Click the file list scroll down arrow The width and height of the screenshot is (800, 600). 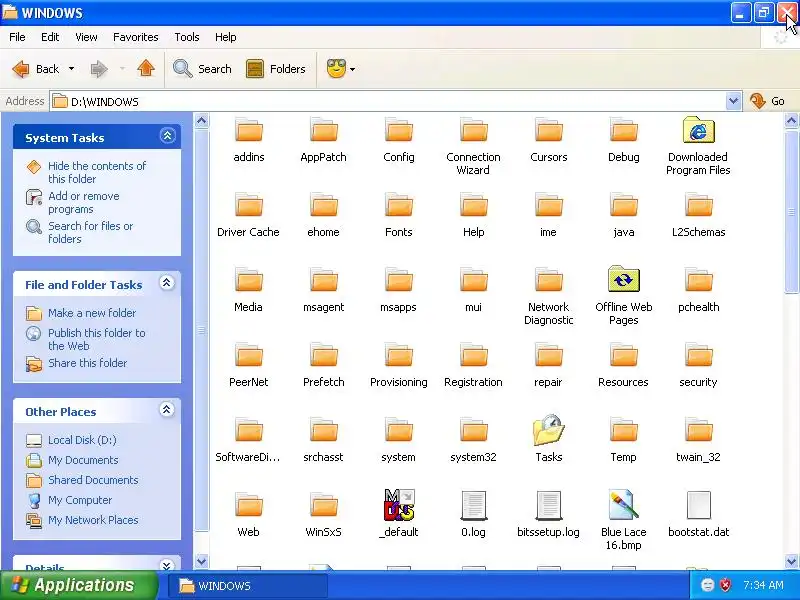tap(791, 561)
